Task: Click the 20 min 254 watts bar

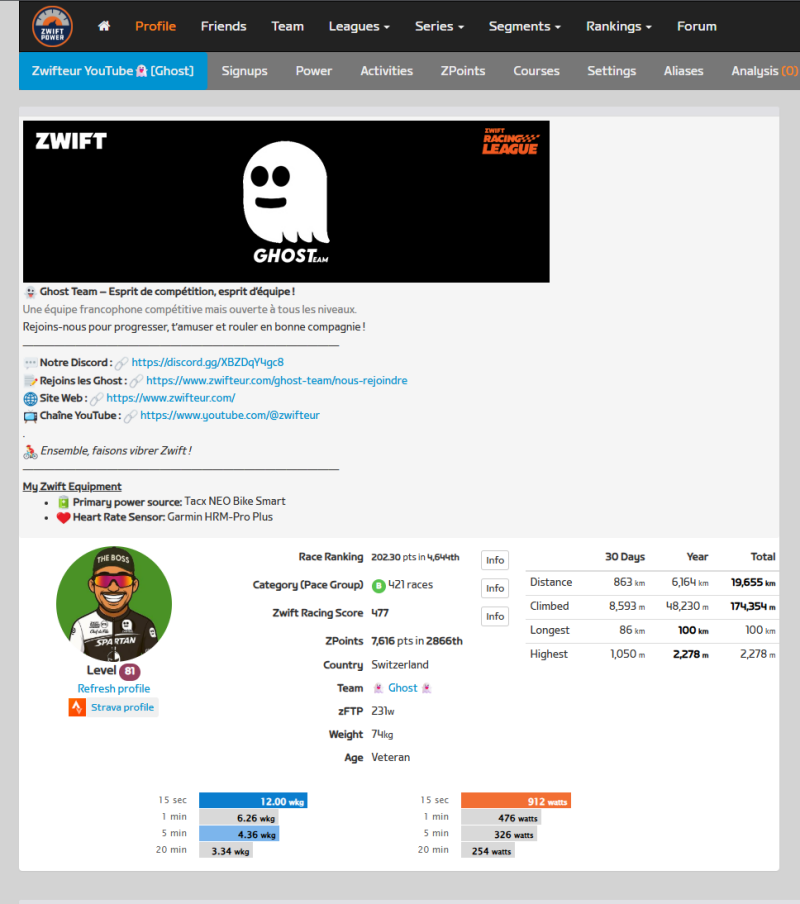Action: tap(488, 850)
